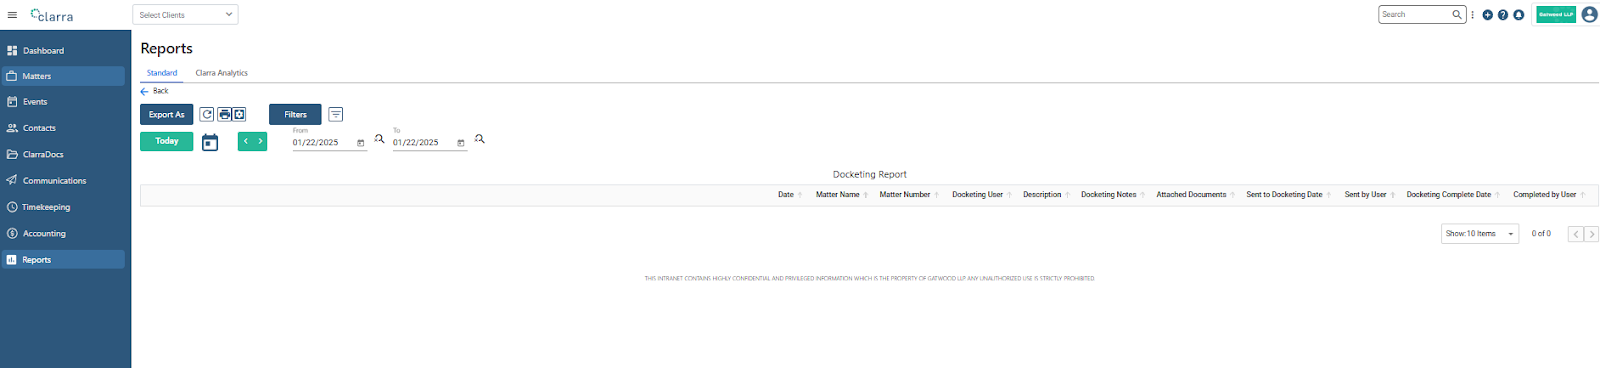Click search icon after From date
The width and height of the screenshot is (1600, 368).
380,139
